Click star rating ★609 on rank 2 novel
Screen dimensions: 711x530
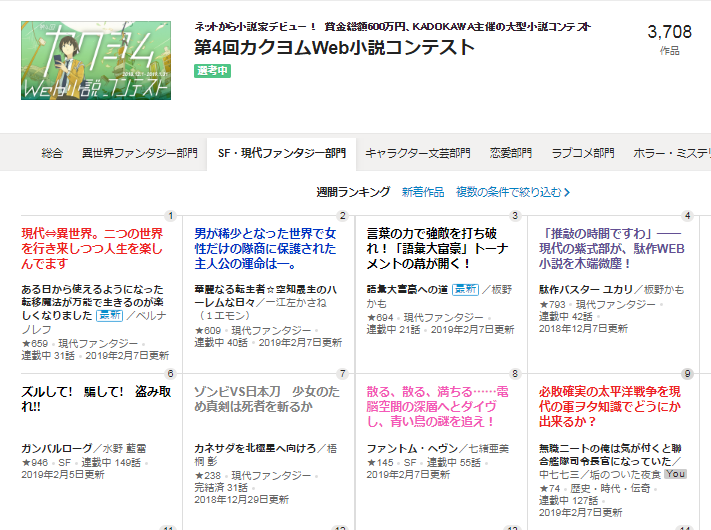208,331
